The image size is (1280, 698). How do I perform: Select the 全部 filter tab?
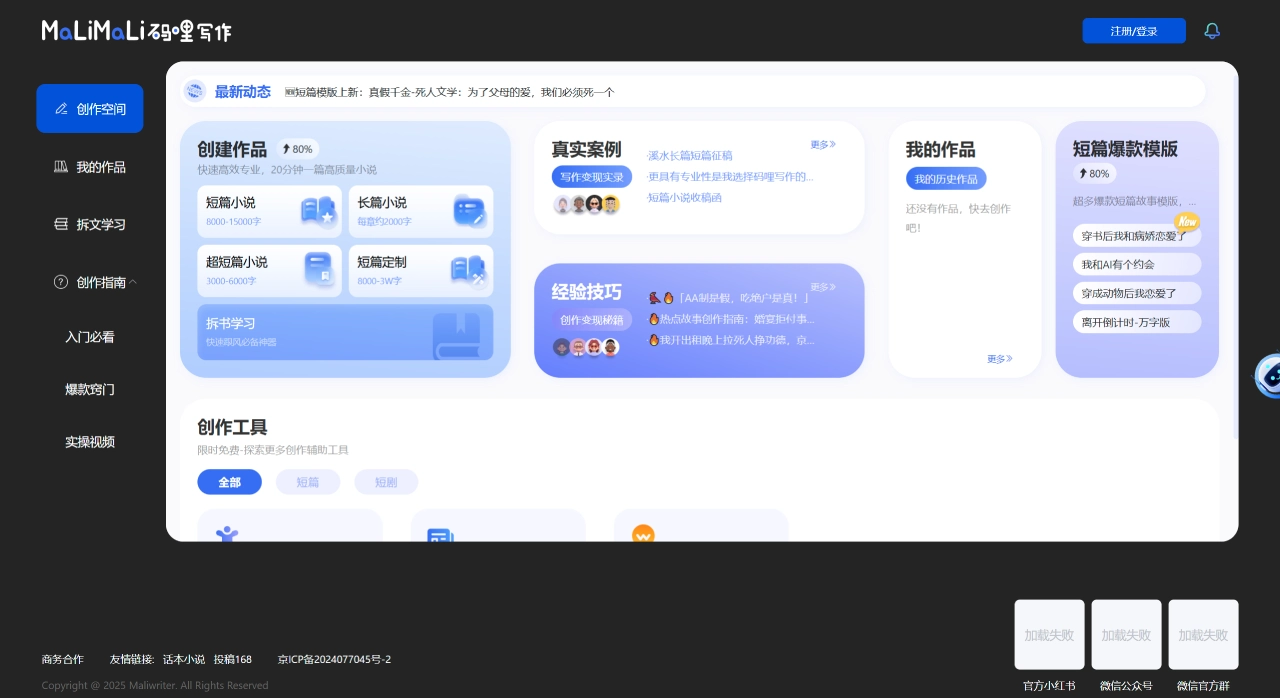tap(229, 482)
